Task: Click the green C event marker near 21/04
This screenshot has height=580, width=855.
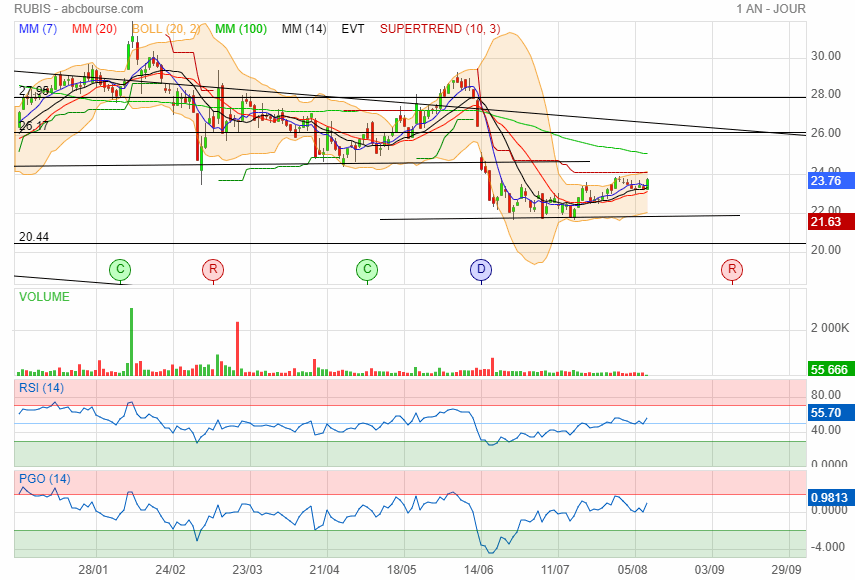Action: (367, 269)
